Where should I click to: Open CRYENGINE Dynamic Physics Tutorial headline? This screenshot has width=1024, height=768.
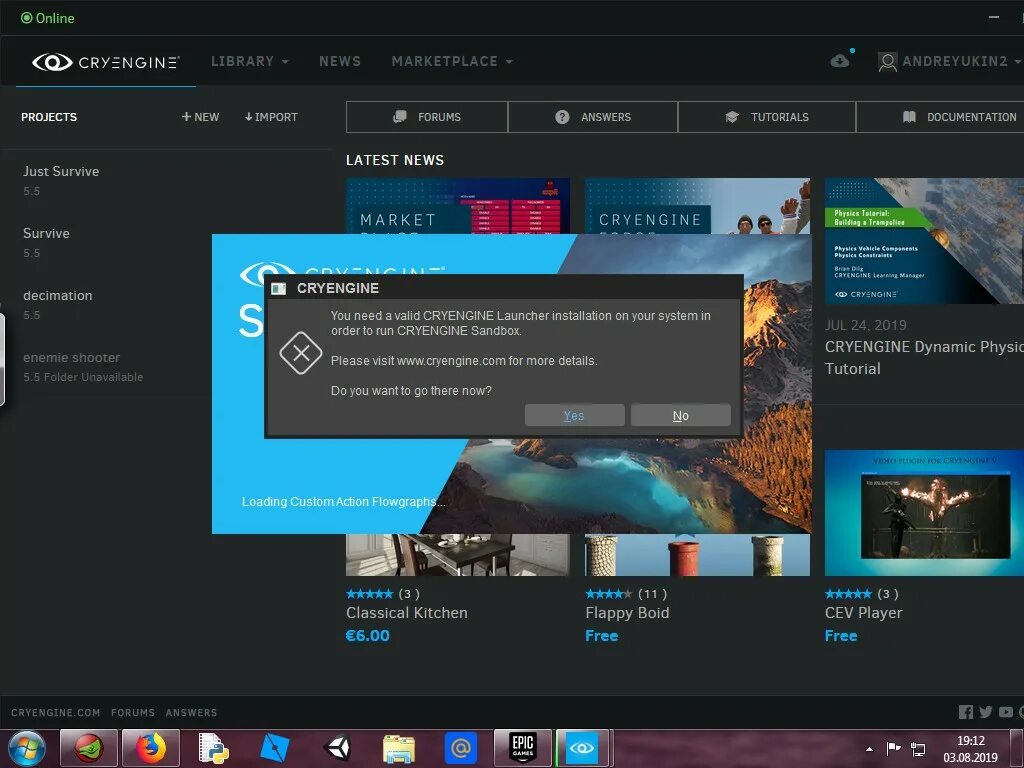tap(923, 357)
